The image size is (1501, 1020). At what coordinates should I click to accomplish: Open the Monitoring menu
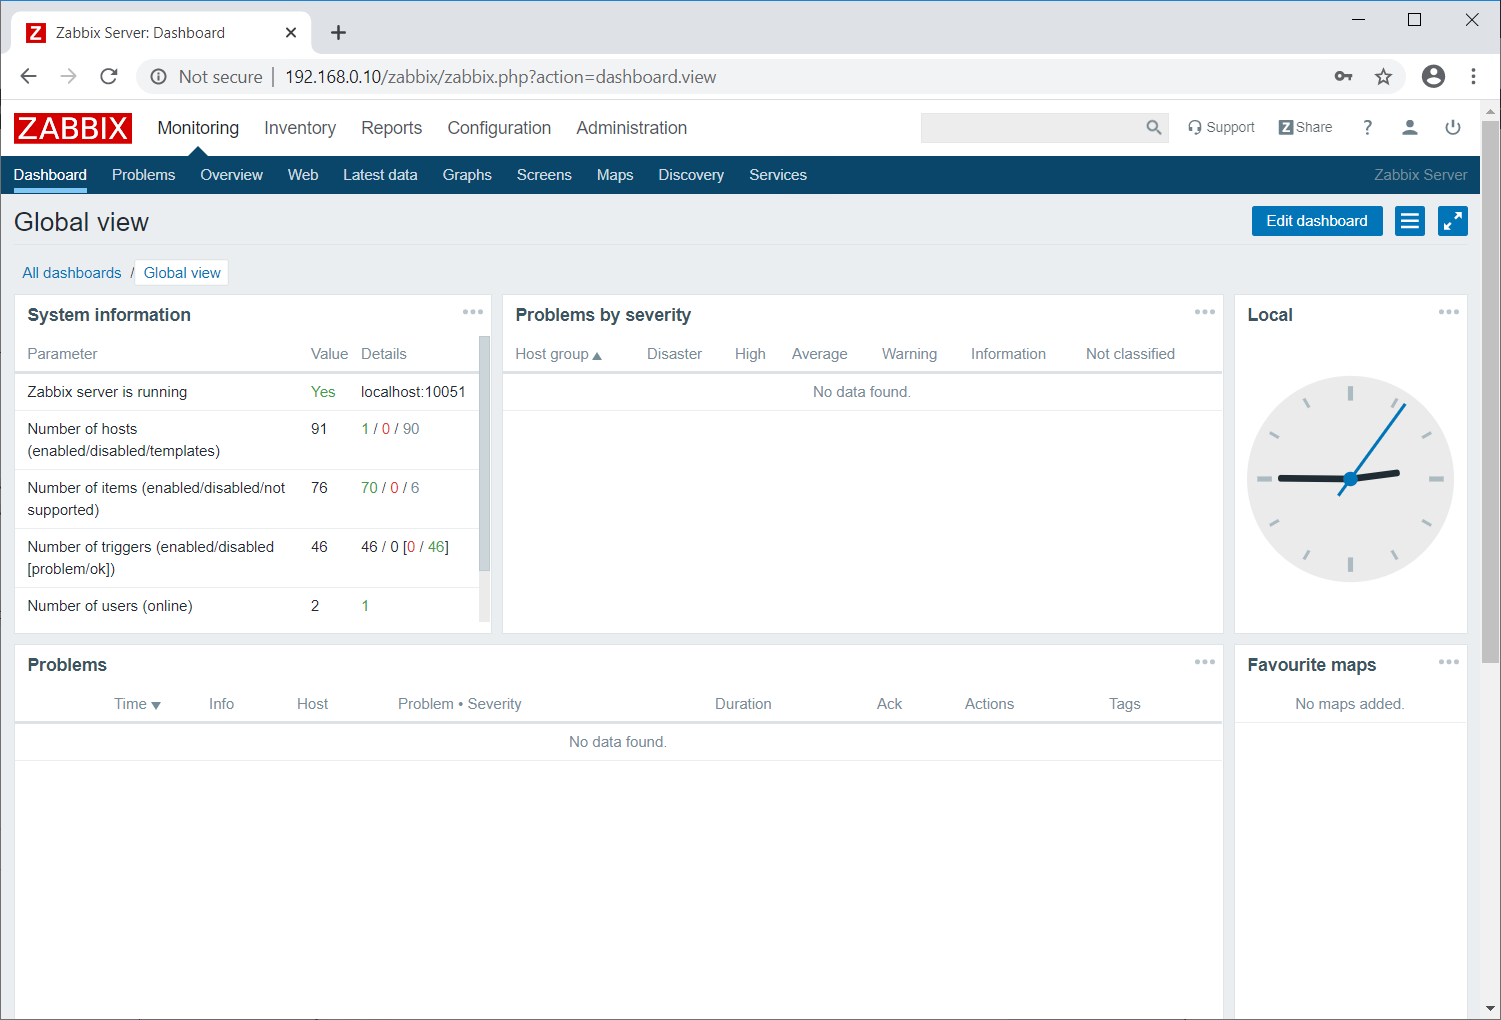[x=198, y=128]
